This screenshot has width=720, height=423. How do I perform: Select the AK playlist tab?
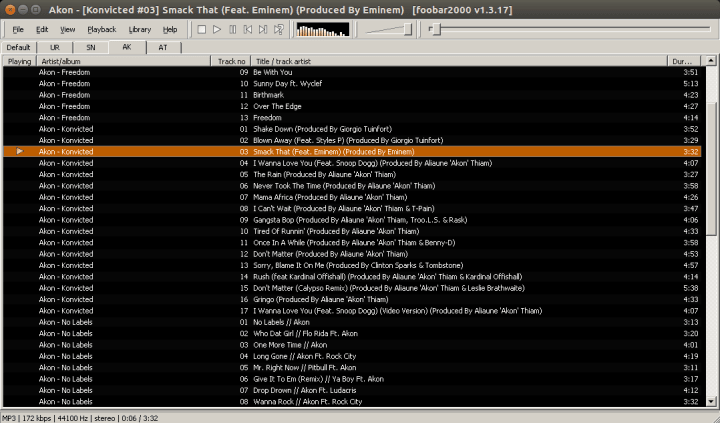[127, 47]
